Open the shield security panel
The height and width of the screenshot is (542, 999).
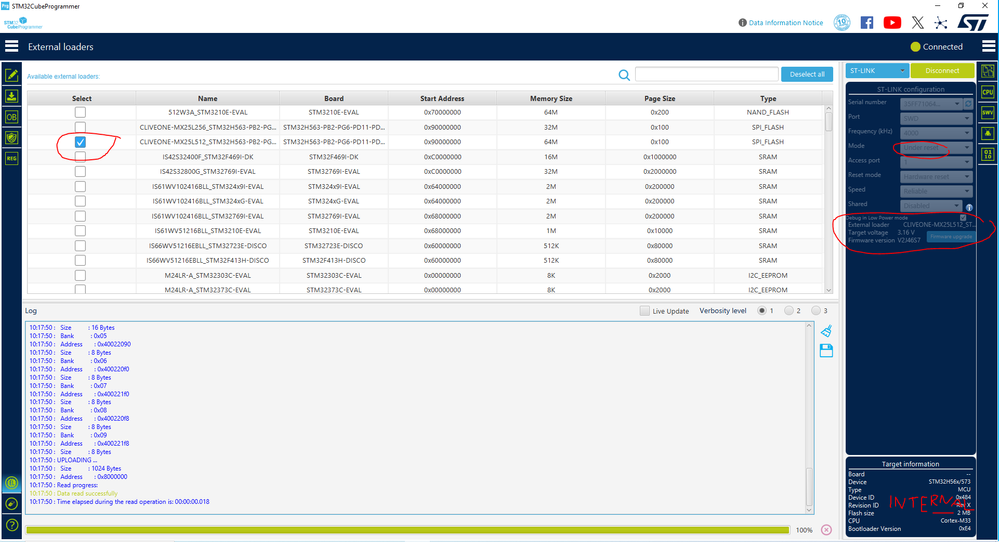click(x=11, y=138)
